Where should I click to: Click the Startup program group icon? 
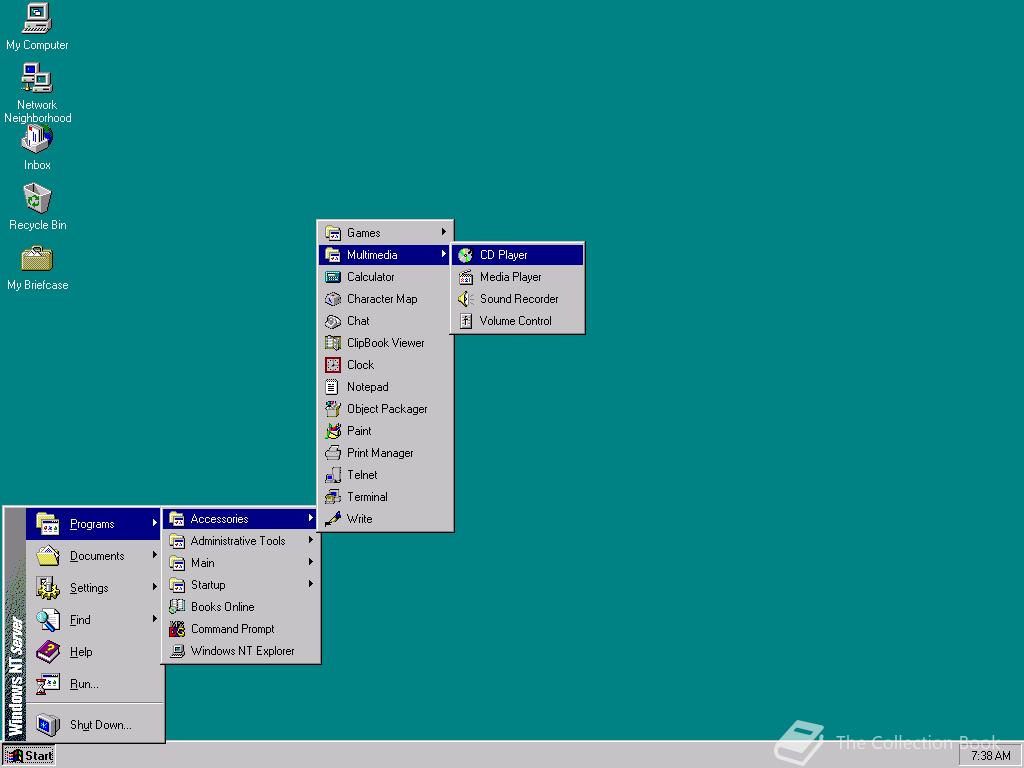click(x=177, y=585)
